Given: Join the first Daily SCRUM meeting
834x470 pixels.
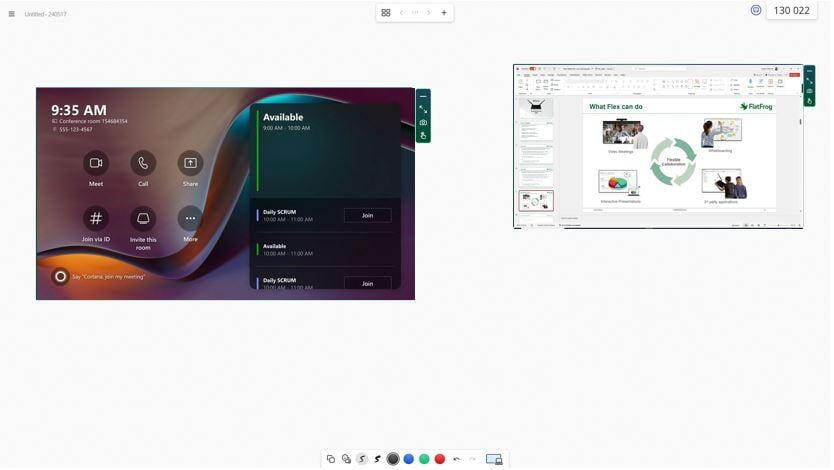Looking at the screenshot, I should (368, 215).
